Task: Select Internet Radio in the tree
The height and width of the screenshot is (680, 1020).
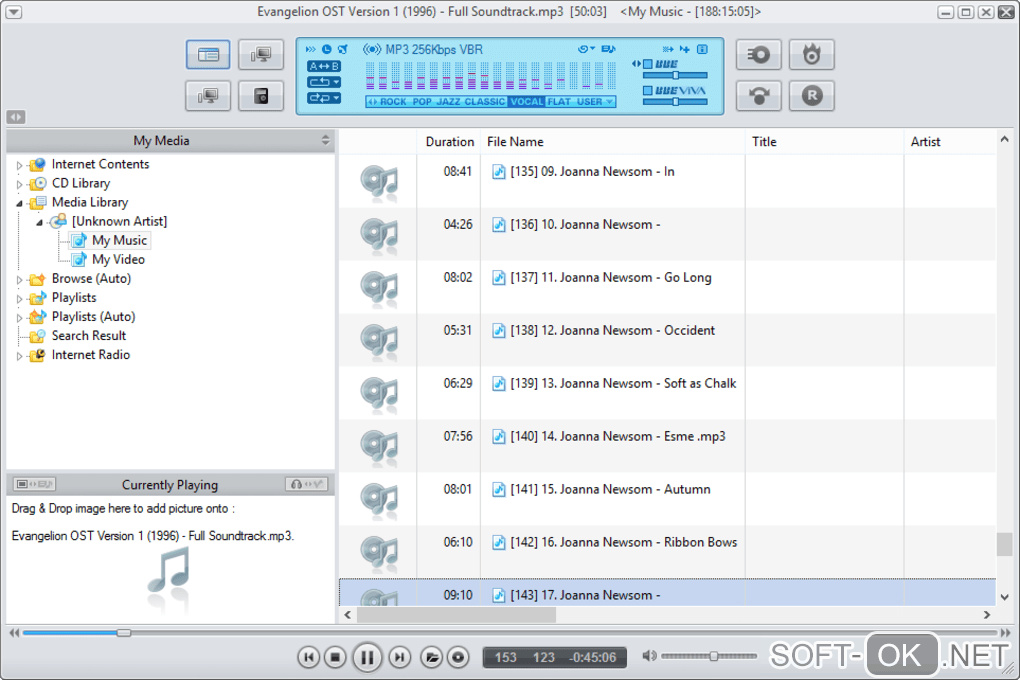Action: click(90, 355)
